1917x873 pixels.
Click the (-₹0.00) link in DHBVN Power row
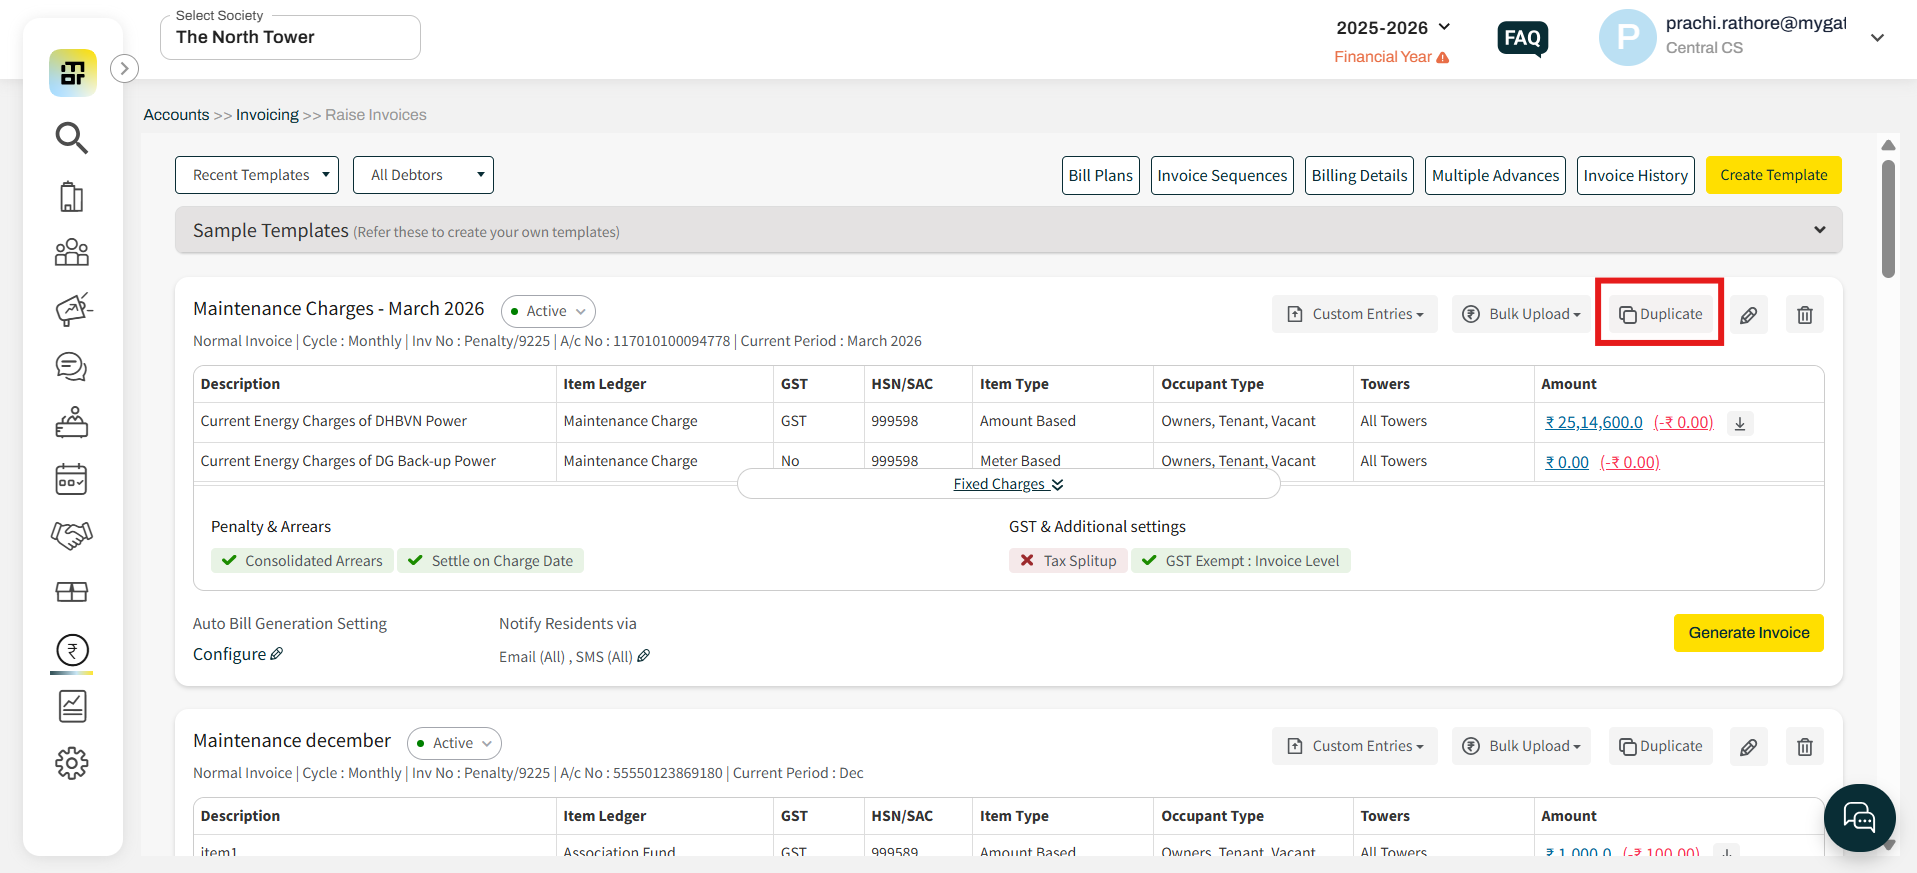point(1683,422)
